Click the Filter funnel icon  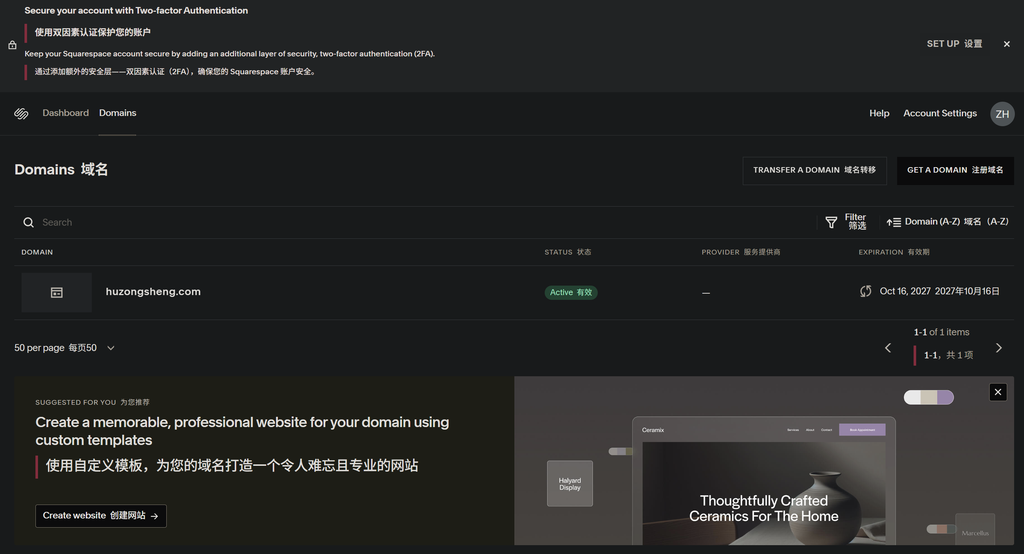click(831, 223)
